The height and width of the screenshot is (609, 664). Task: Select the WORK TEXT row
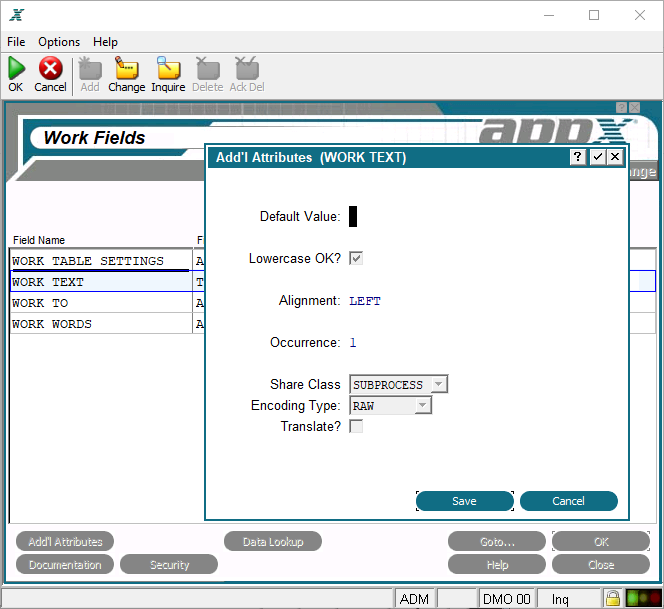point(101,282)
